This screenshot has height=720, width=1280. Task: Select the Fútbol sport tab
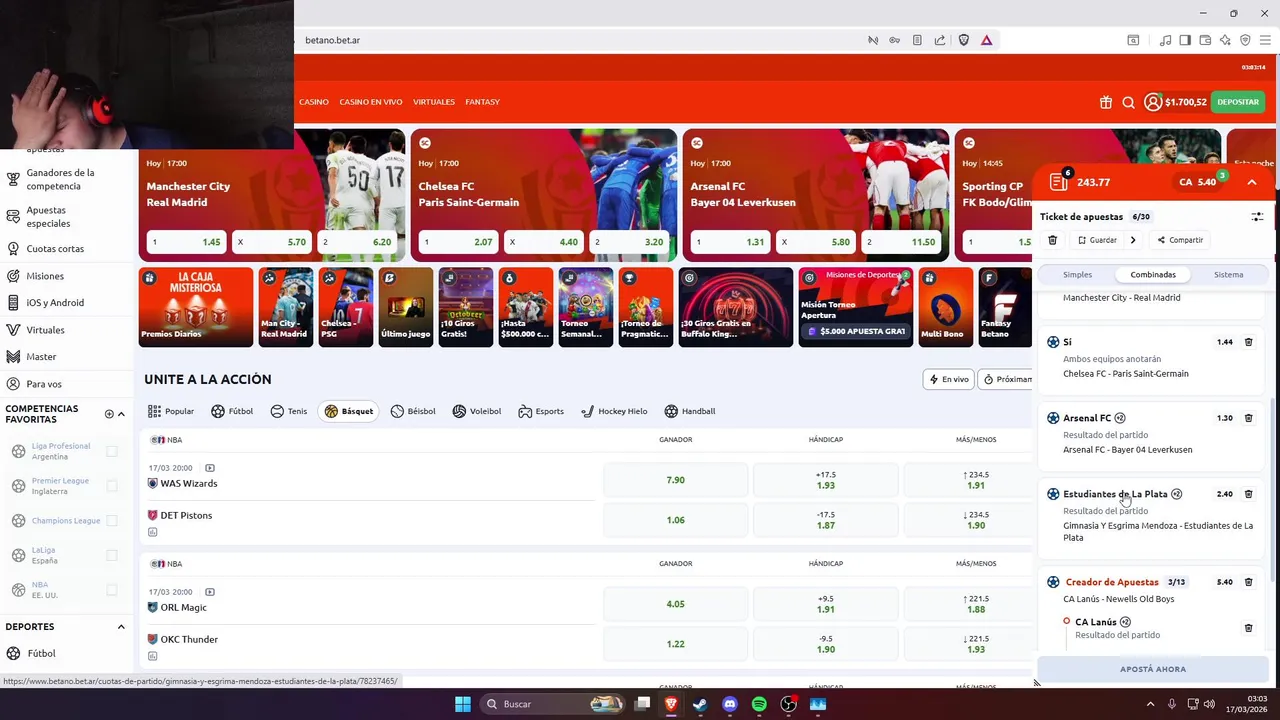pyautogui.click(x=233, y=411)
